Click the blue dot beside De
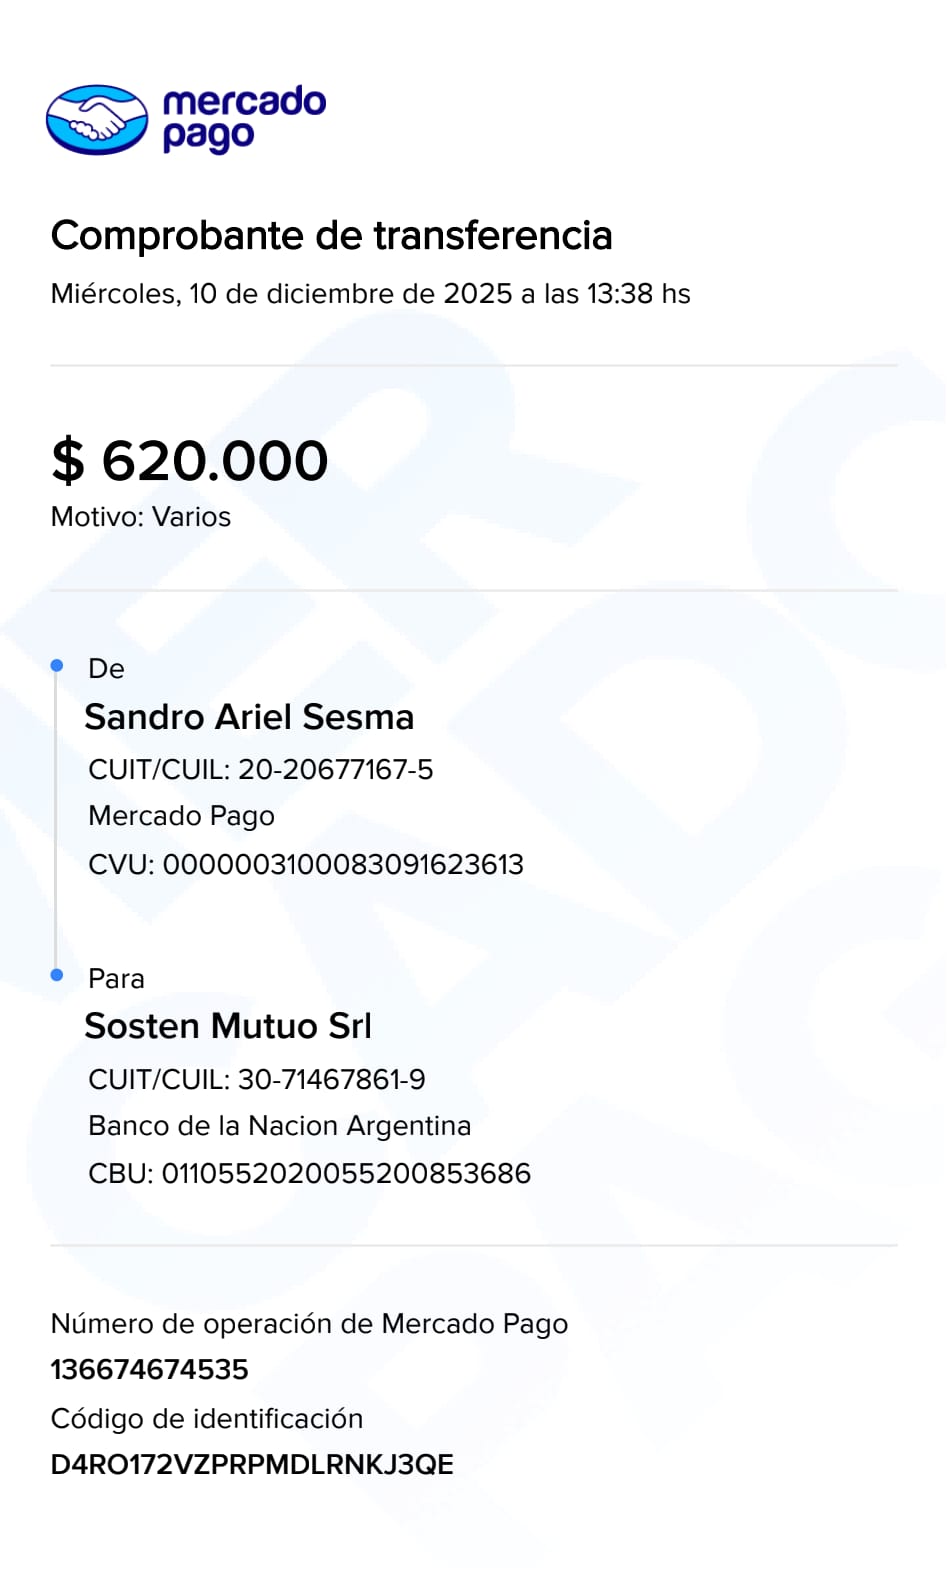 (x=57, y=666)
